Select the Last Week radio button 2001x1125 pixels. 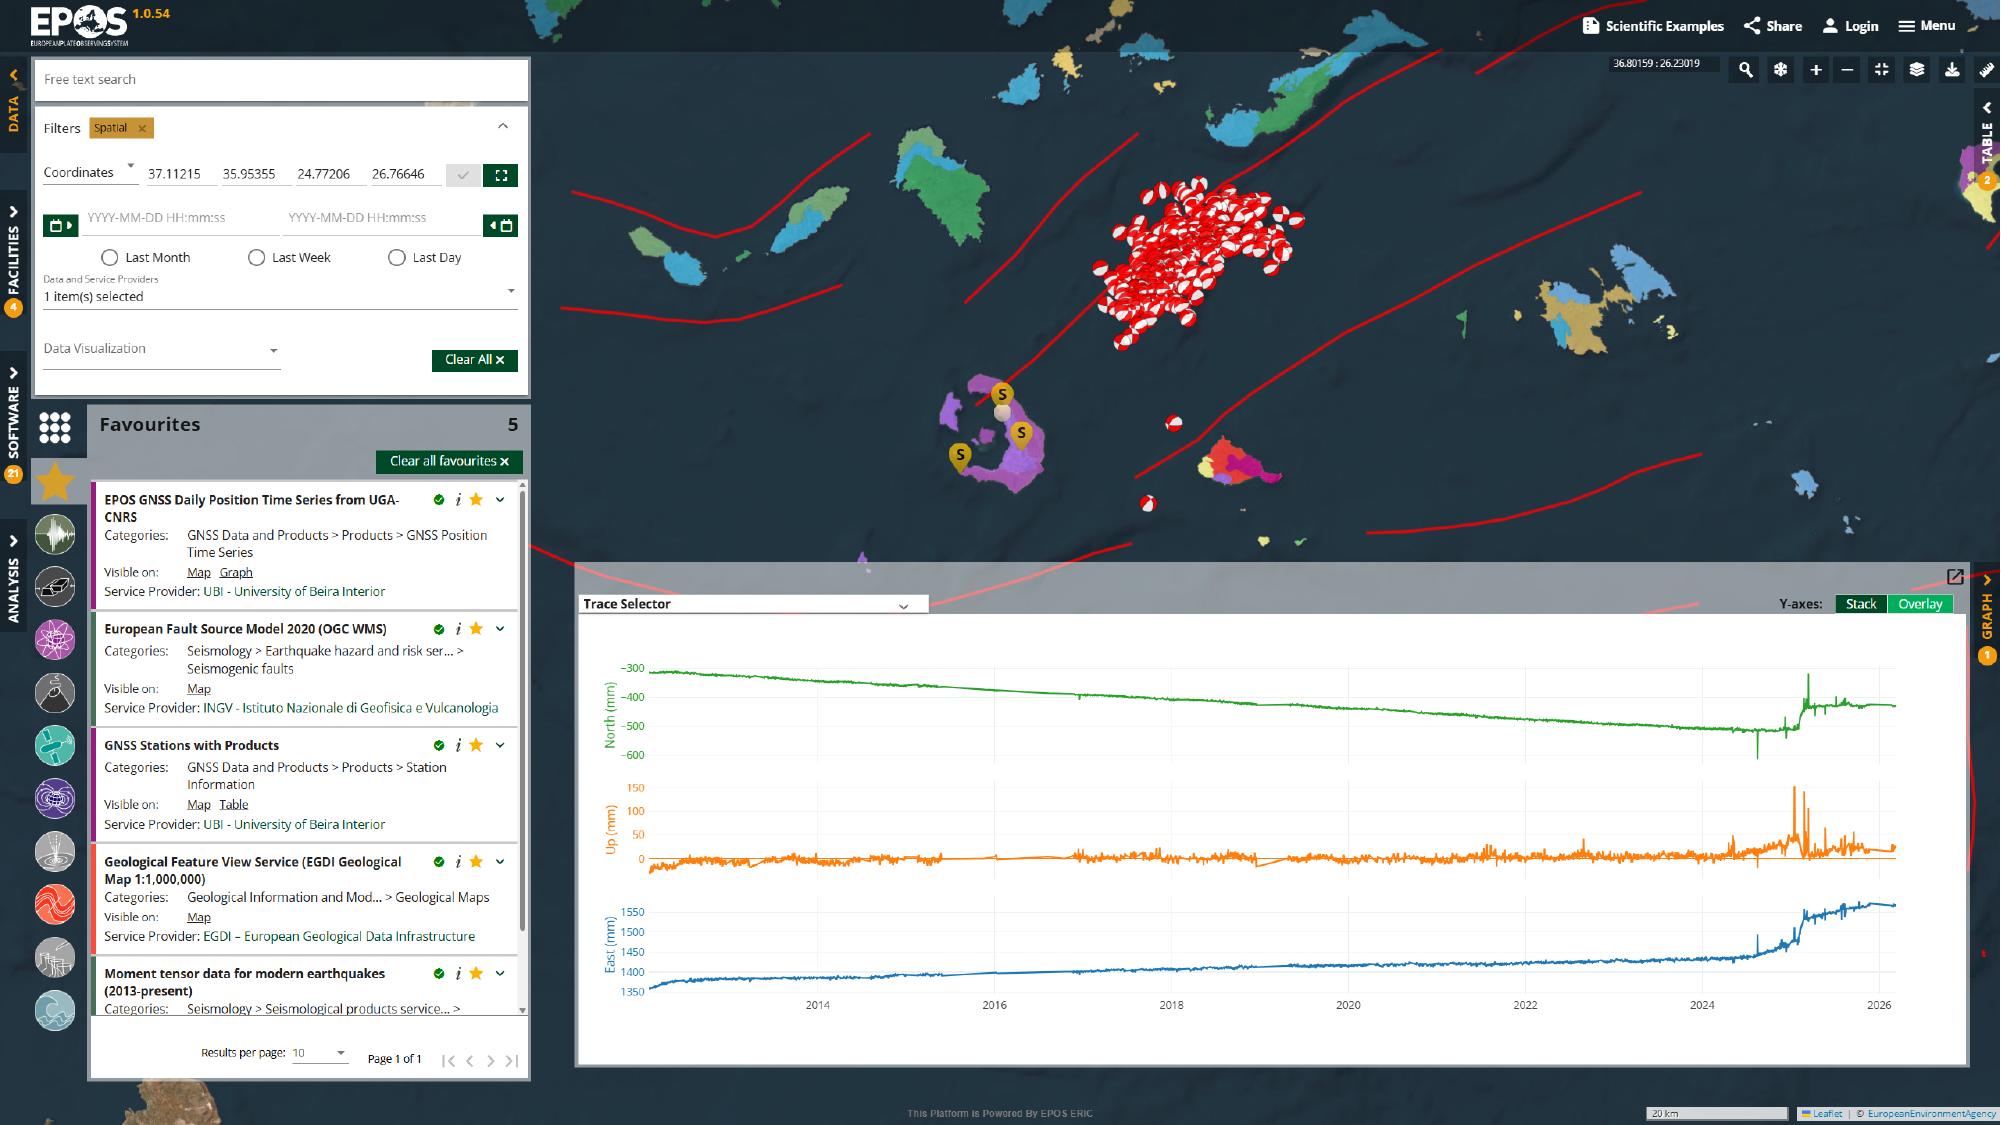[x=256, y=258]
